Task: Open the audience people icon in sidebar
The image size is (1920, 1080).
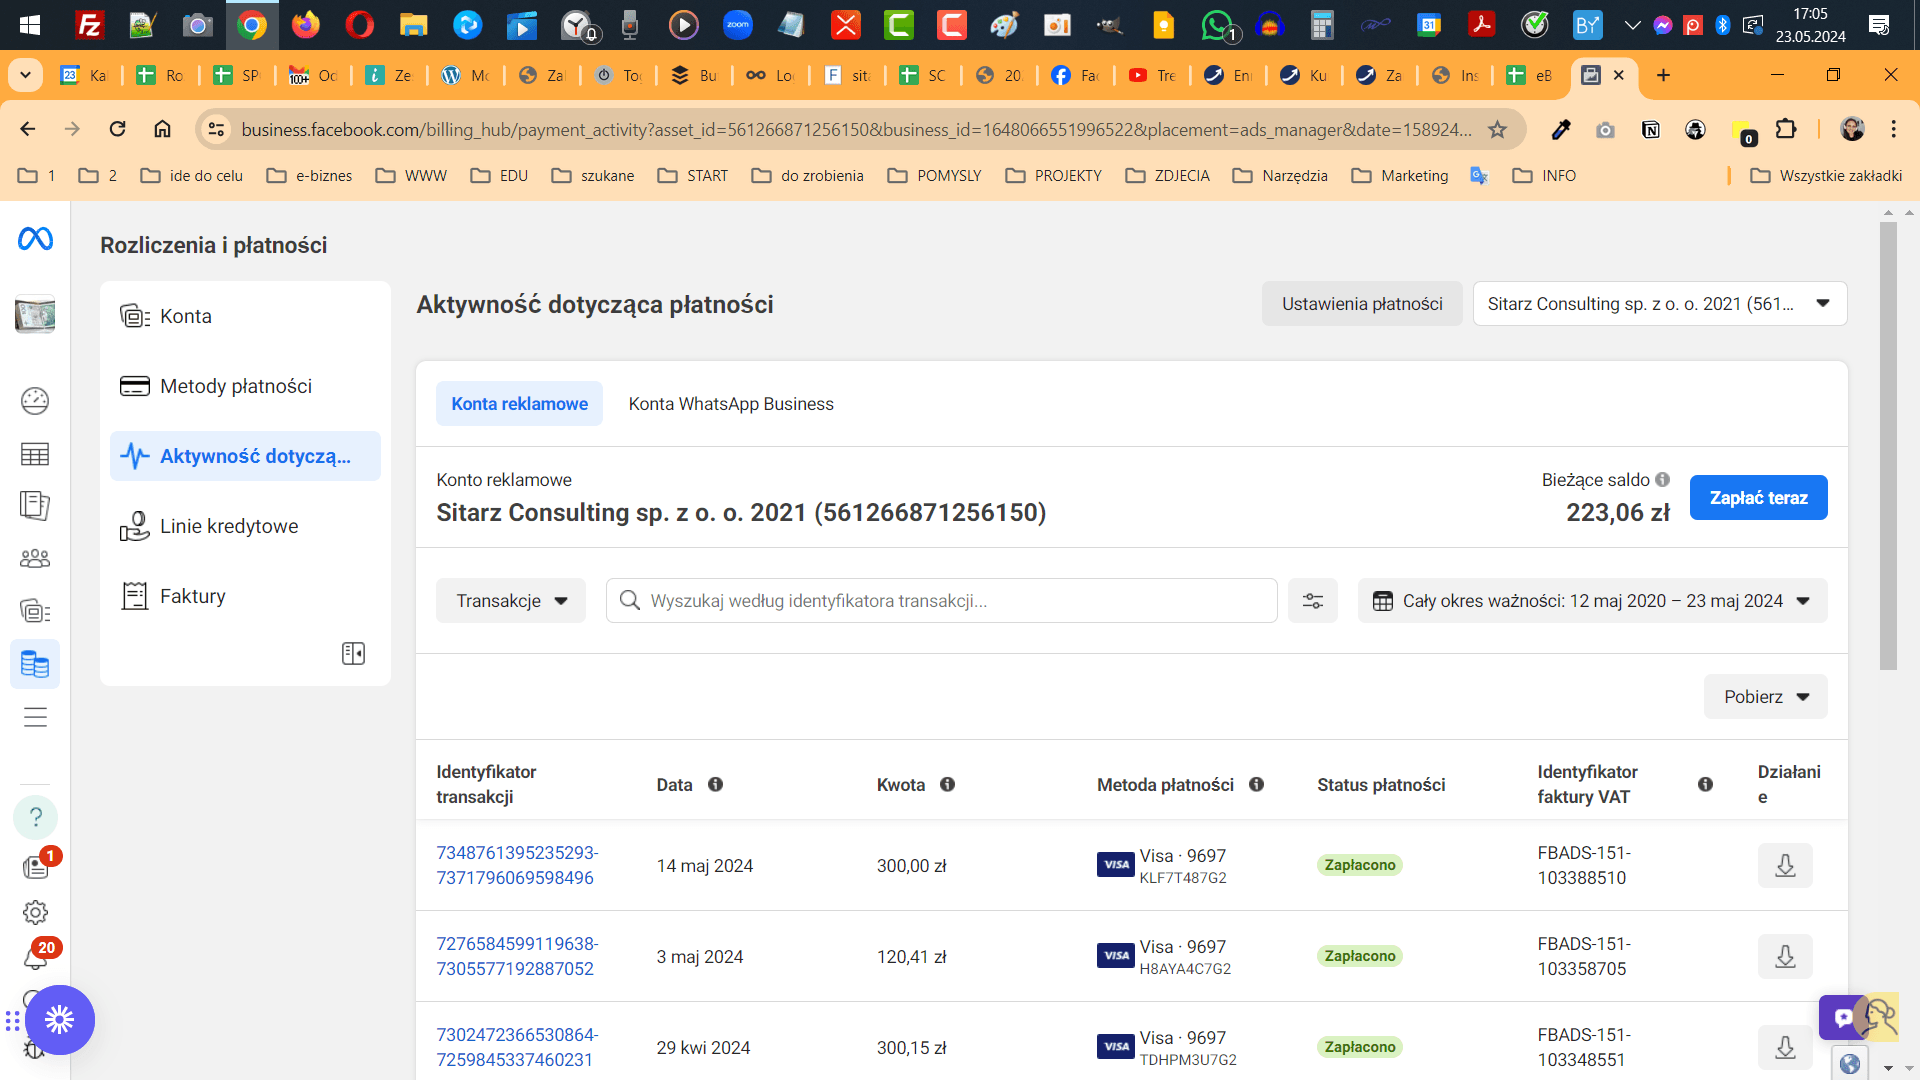Action: [x=35, y=558]
